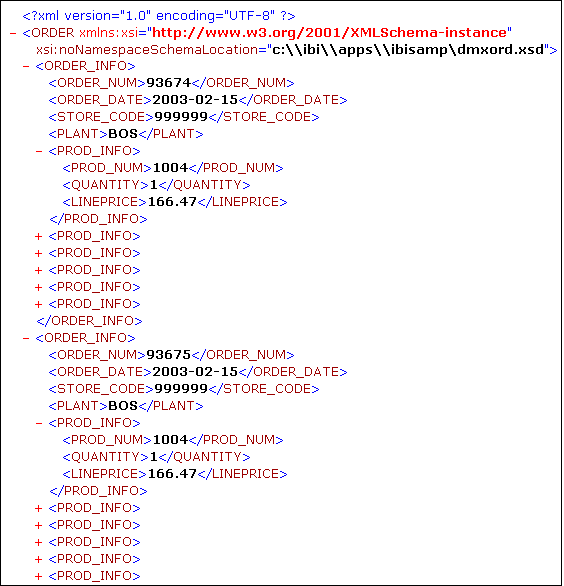
Task: Click PLANT value BOS in order 93674
Action: point(123,134)
